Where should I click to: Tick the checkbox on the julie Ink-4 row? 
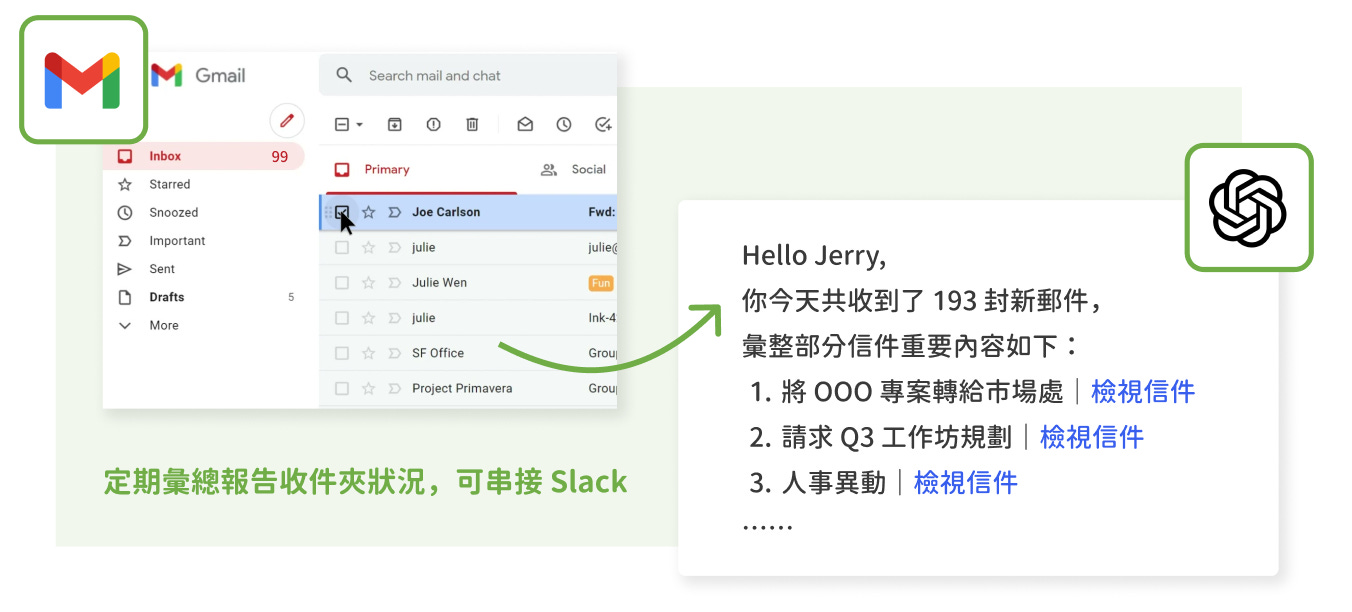pyautogui.click(x=342, y=318)
